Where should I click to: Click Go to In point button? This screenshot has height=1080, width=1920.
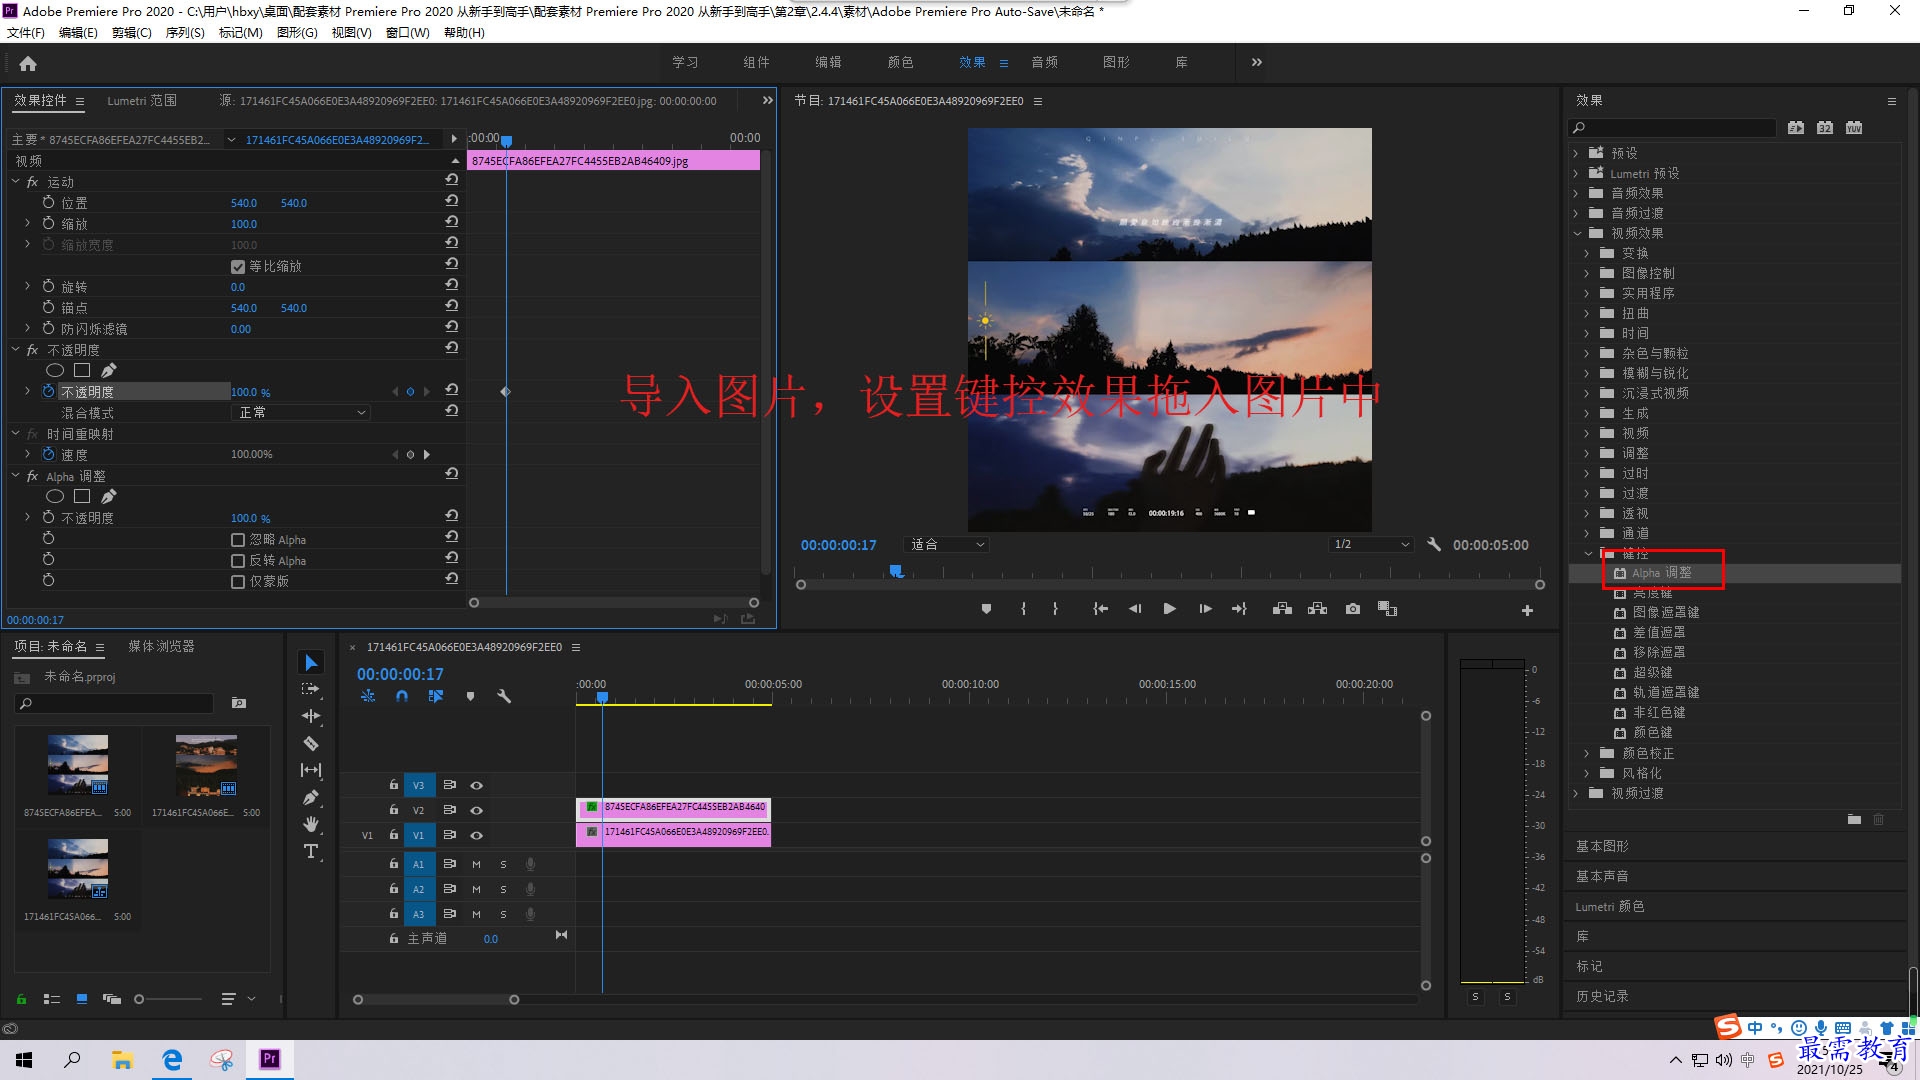click(x=1100, y=609)
